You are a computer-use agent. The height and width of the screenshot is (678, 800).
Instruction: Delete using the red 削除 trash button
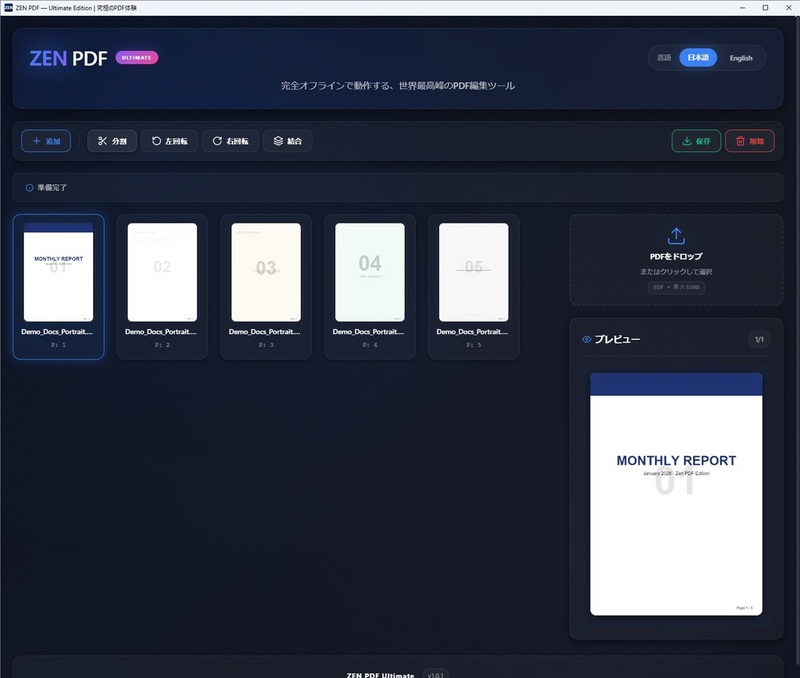coord(749,141)
